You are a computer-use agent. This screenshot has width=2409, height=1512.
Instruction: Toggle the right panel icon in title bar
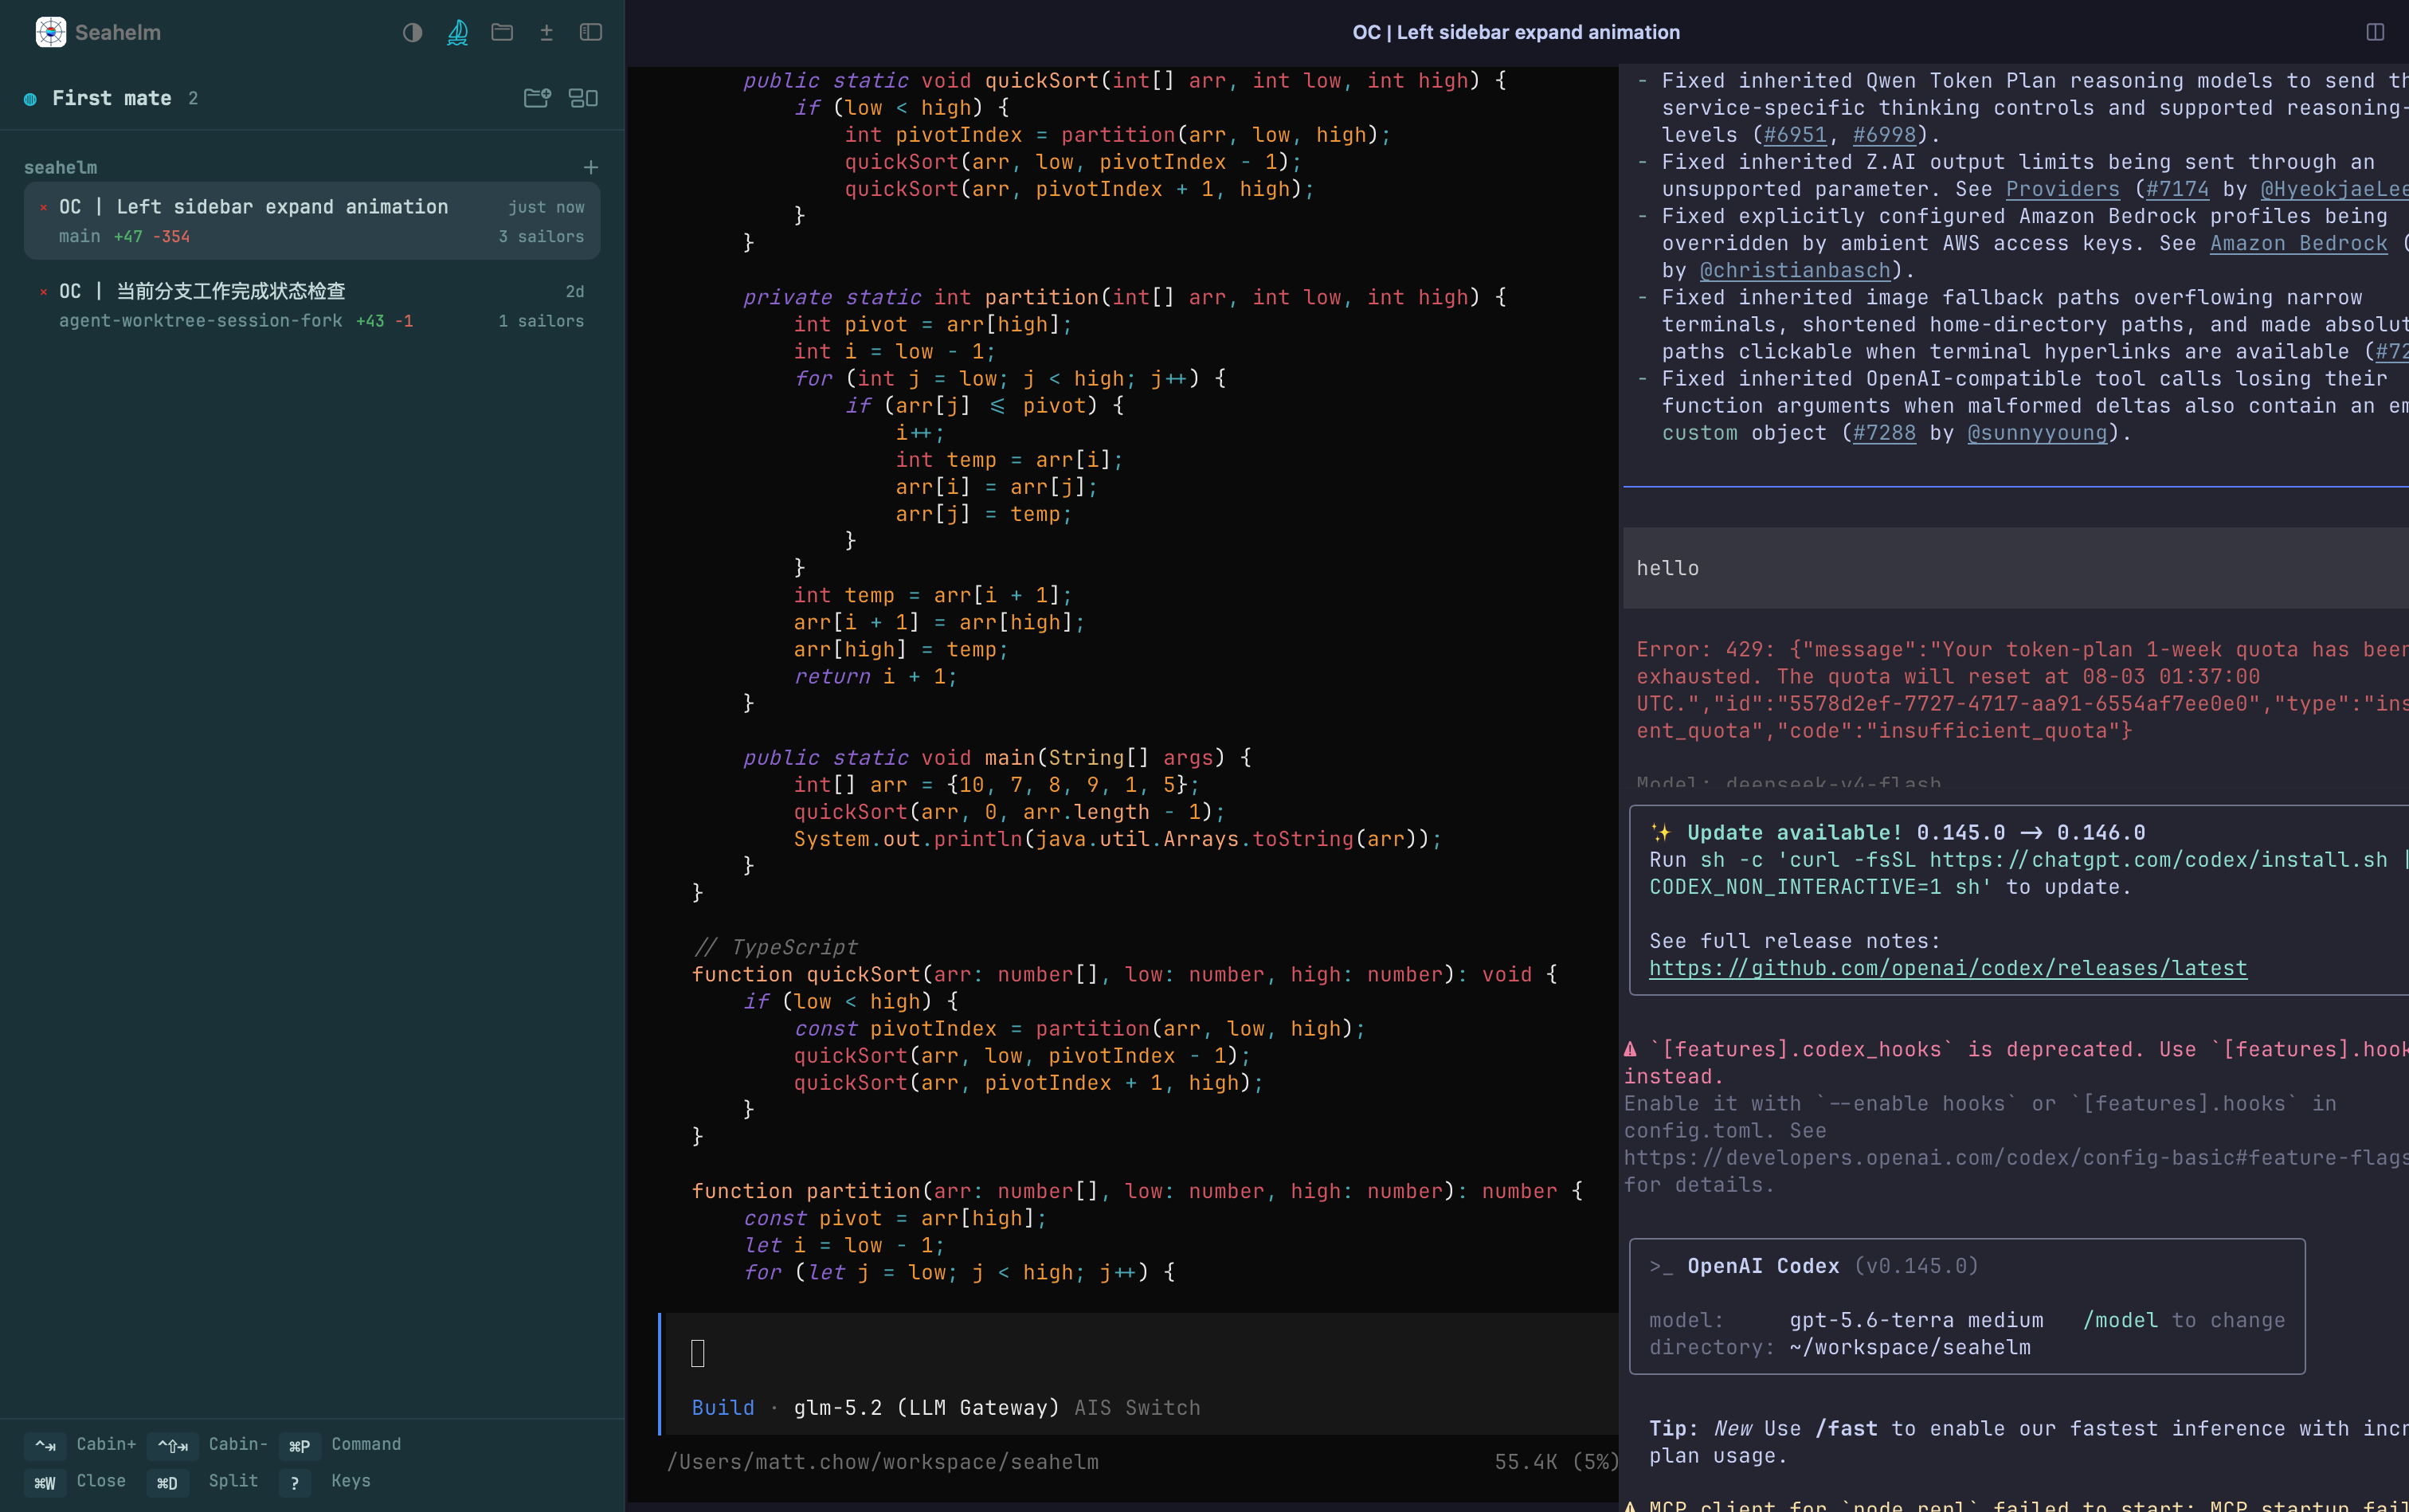(2375, 32)
